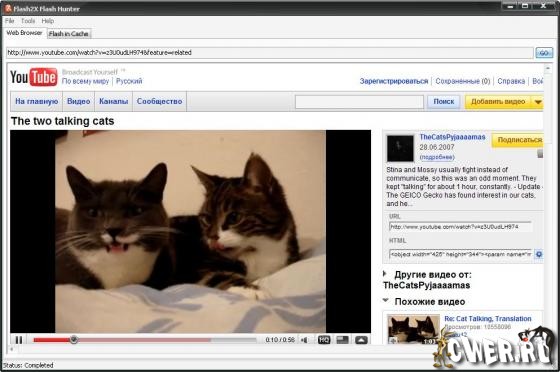Image resolution: width=560 pixels, height=372 pixels.
Task: Click TheCatsPyjaaaamas channel avatar
Action: (400, 148)
